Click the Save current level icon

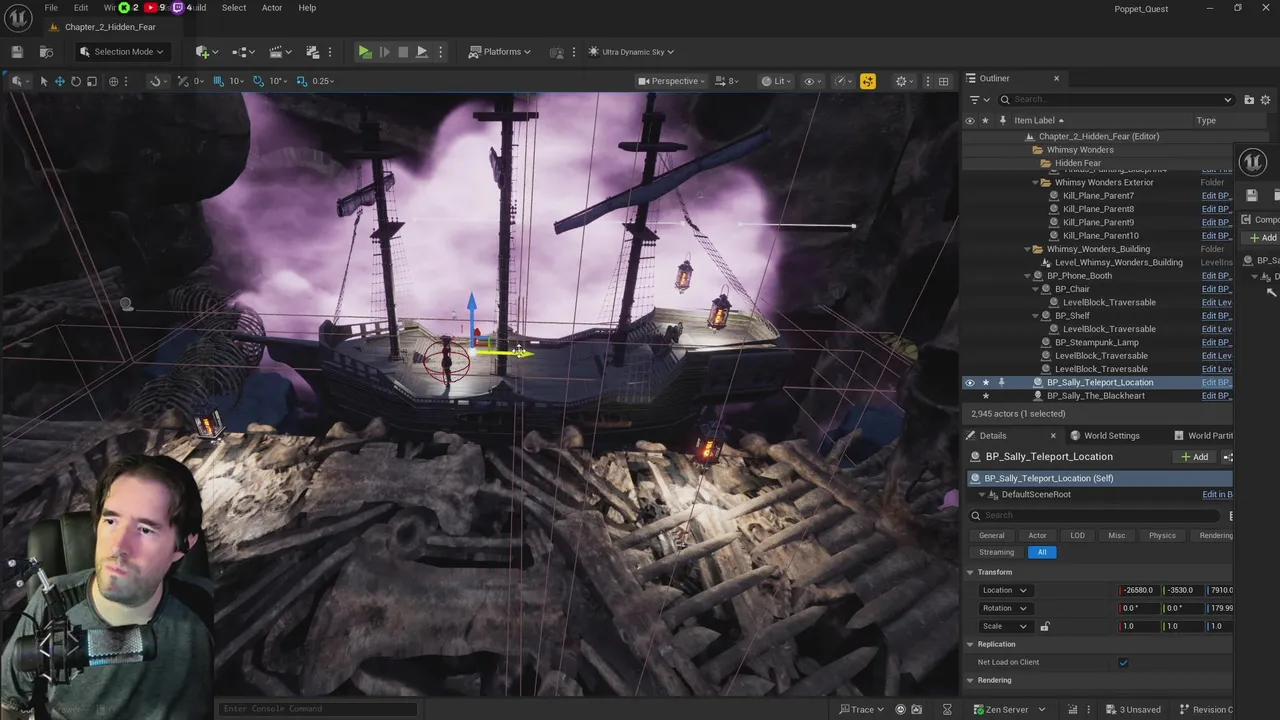click(x=17, y=52)
